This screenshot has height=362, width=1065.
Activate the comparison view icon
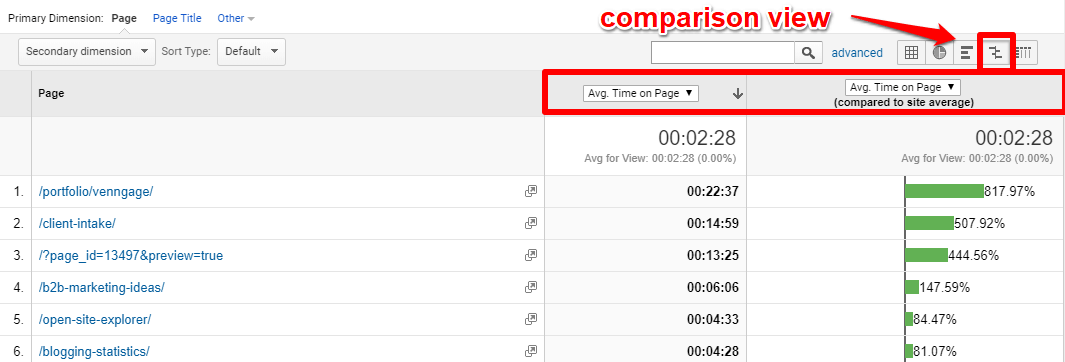pyautogui.click(x=995, y=52)
